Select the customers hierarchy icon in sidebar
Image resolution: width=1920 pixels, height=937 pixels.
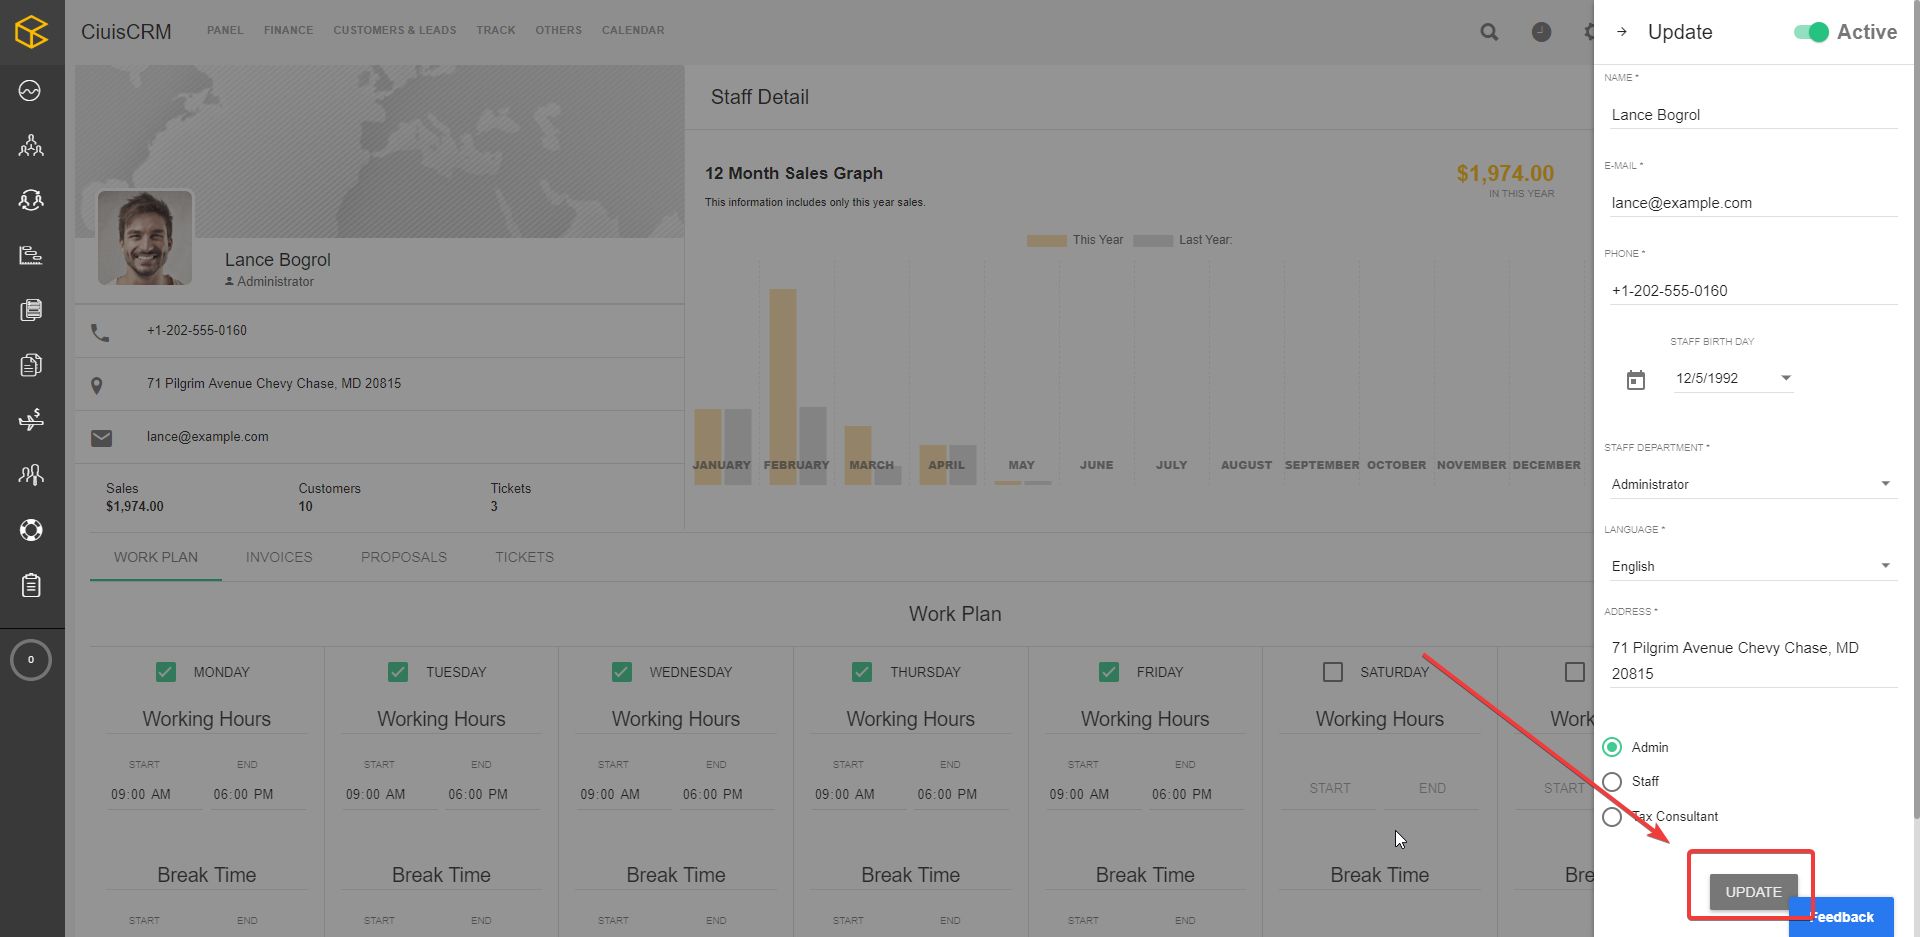31,145
